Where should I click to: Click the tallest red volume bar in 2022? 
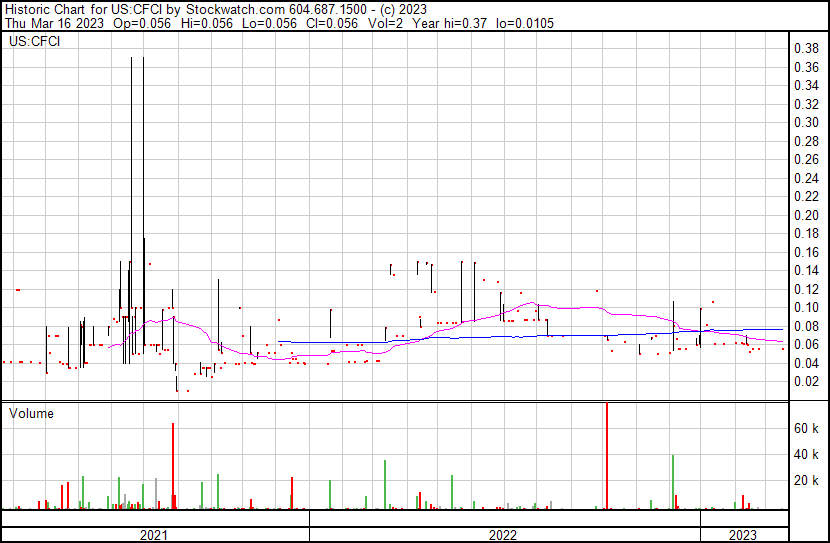click(606, 455)
